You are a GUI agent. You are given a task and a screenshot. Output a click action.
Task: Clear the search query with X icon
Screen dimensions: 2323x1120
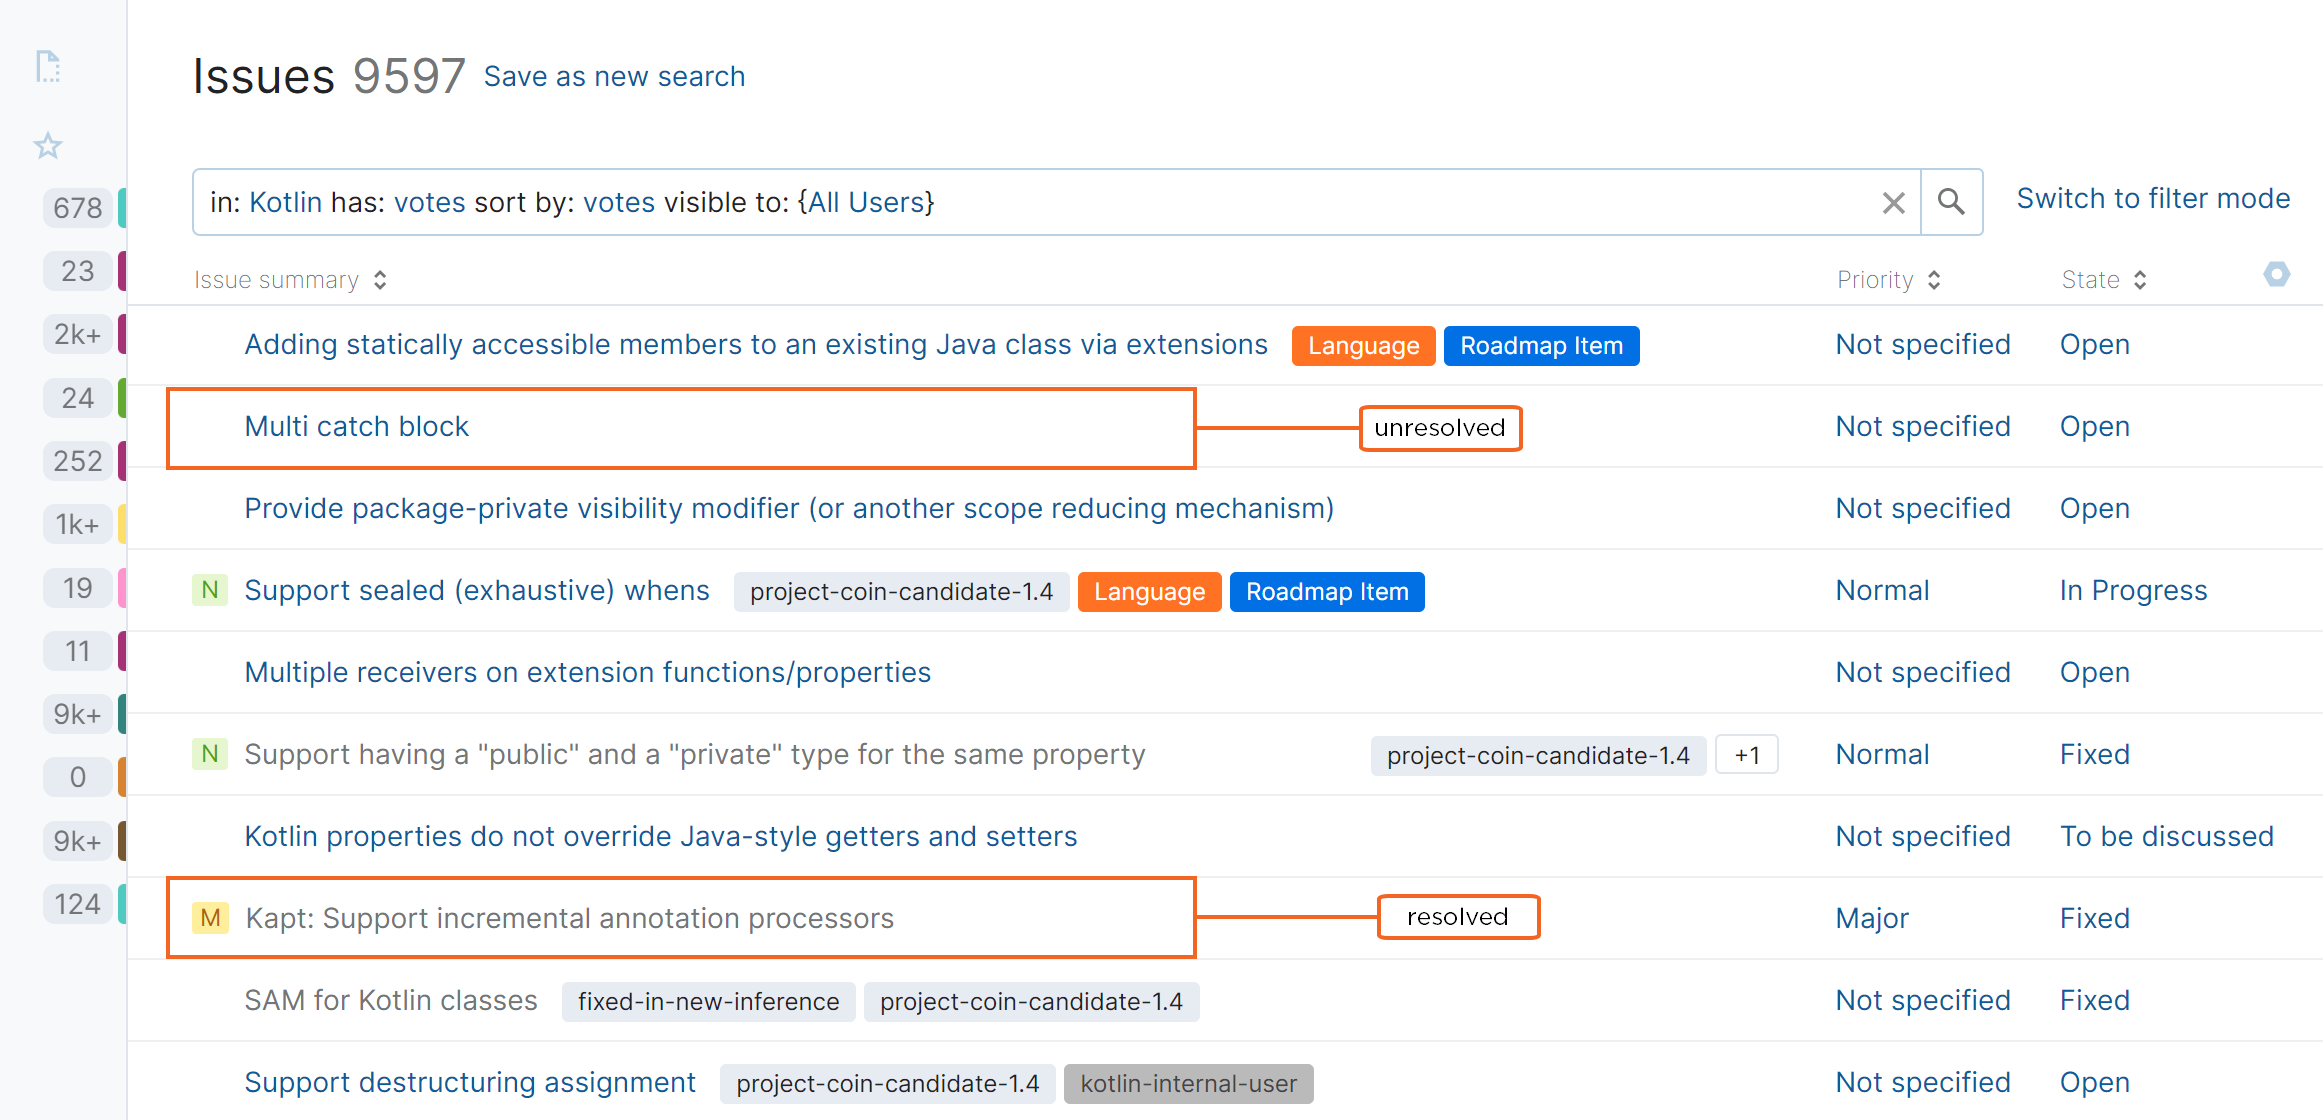point(1893,203)
